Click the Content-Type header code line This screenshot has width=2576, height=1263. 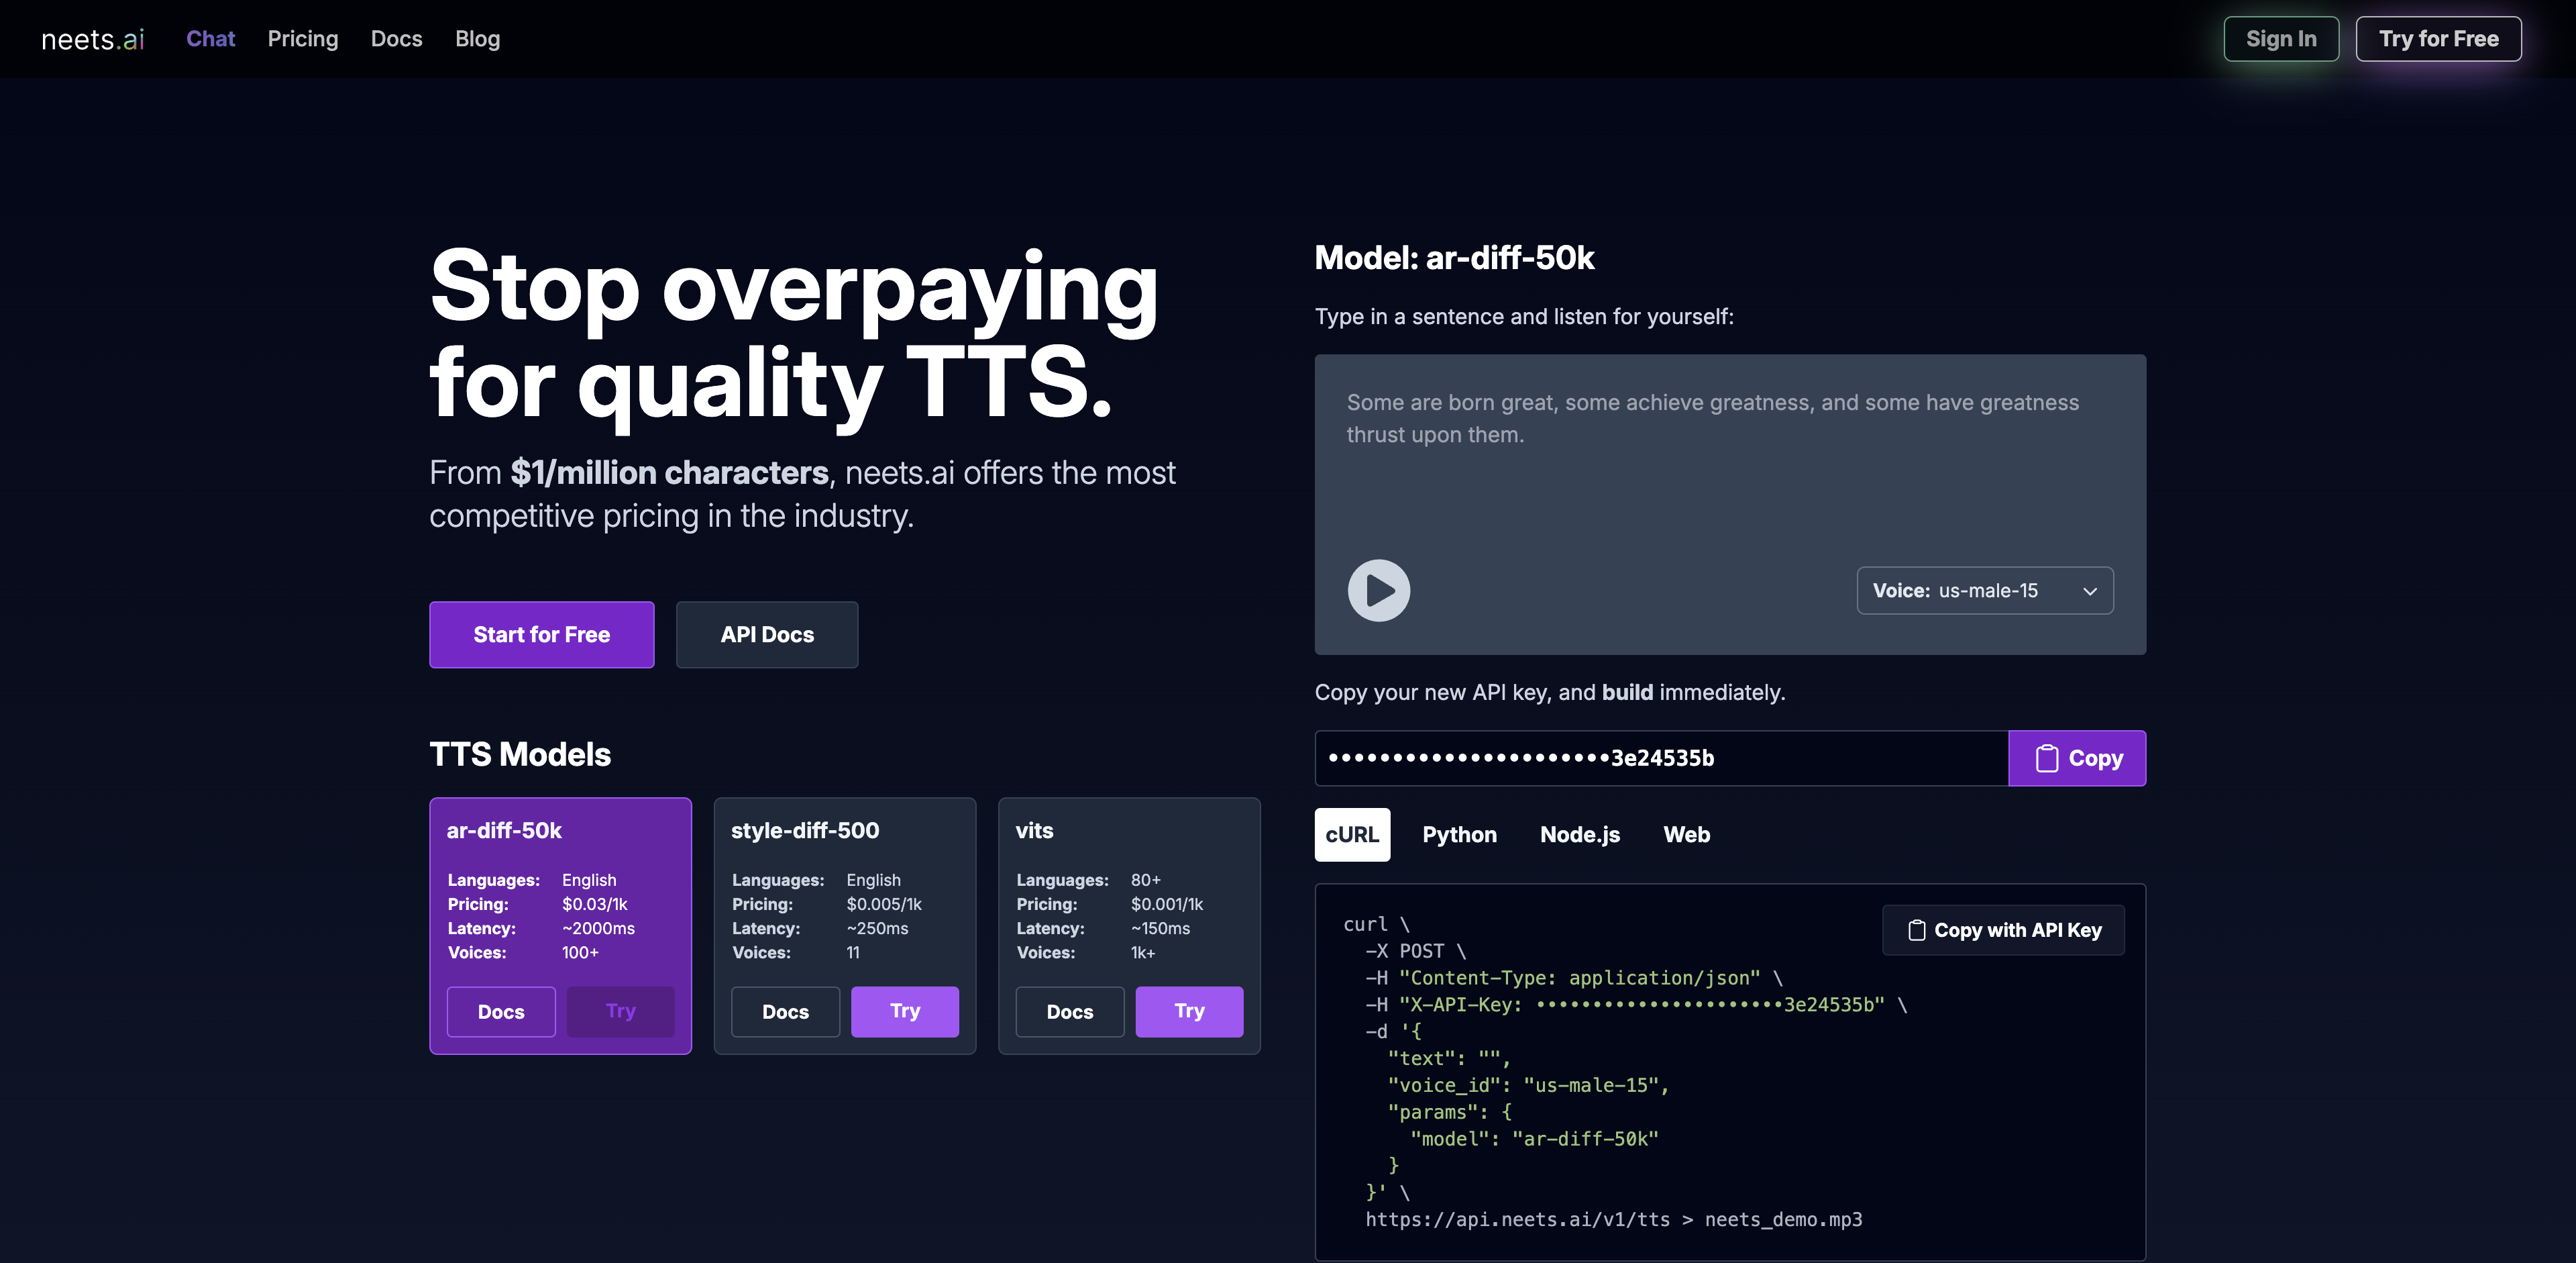coord(1574,978)
